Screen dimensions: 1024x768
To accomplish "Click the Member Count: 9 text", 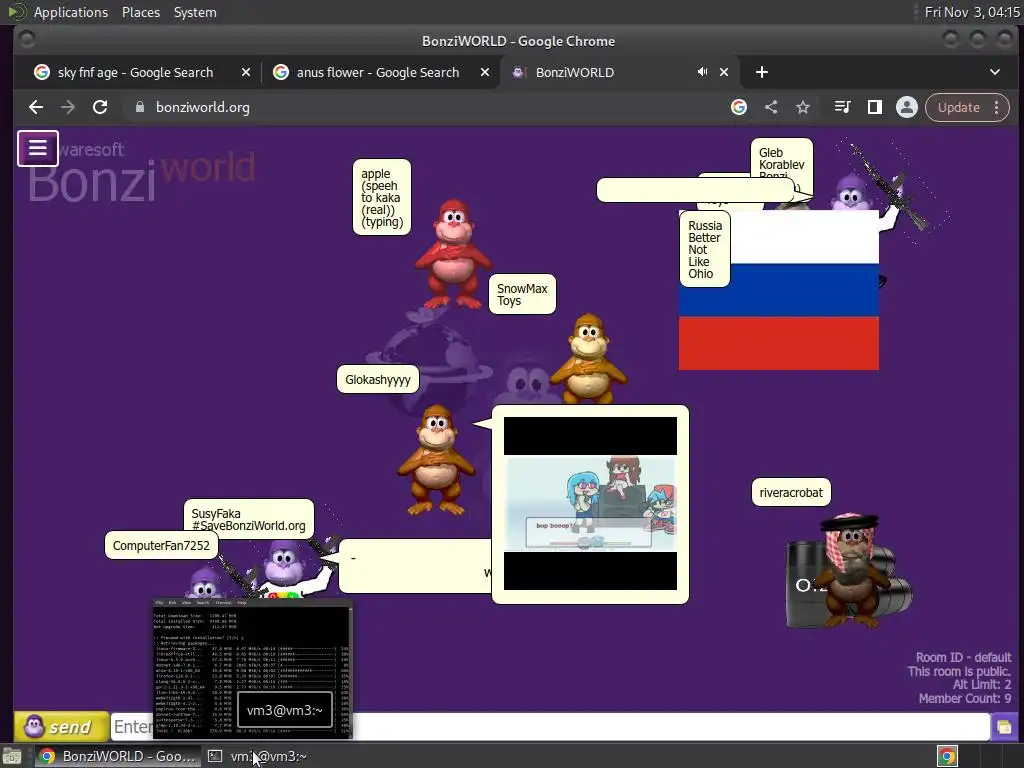I will tap(965, 698).
